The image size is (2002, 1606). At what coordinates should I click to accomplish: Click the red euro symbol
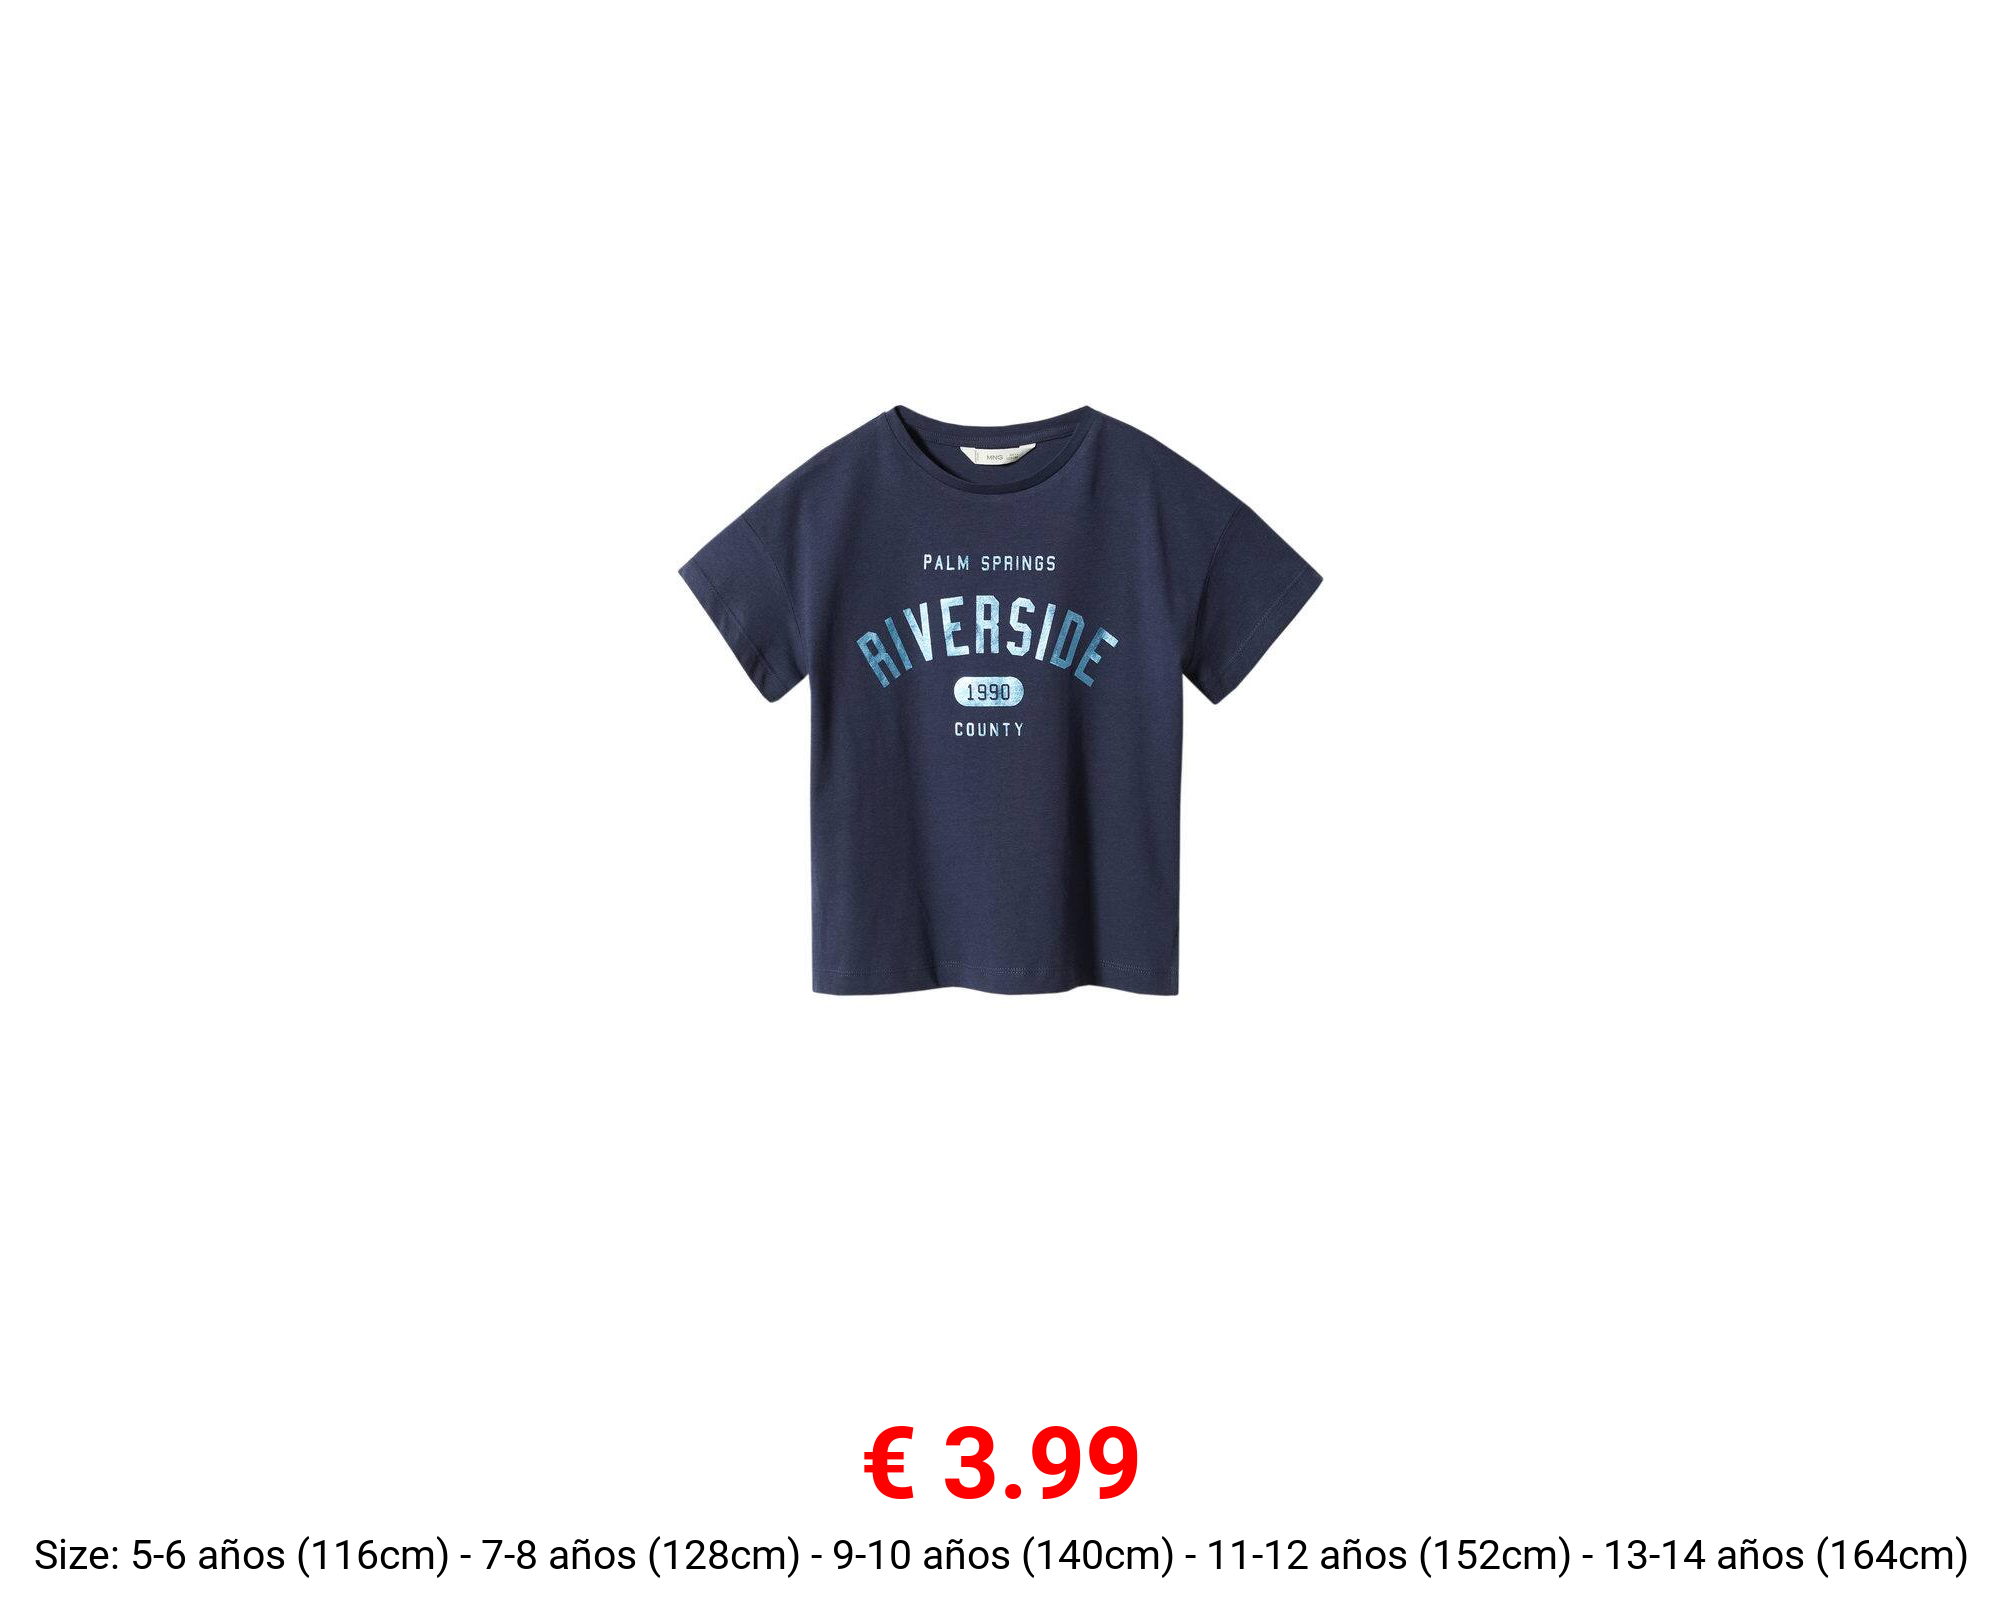pos(889,1465)
